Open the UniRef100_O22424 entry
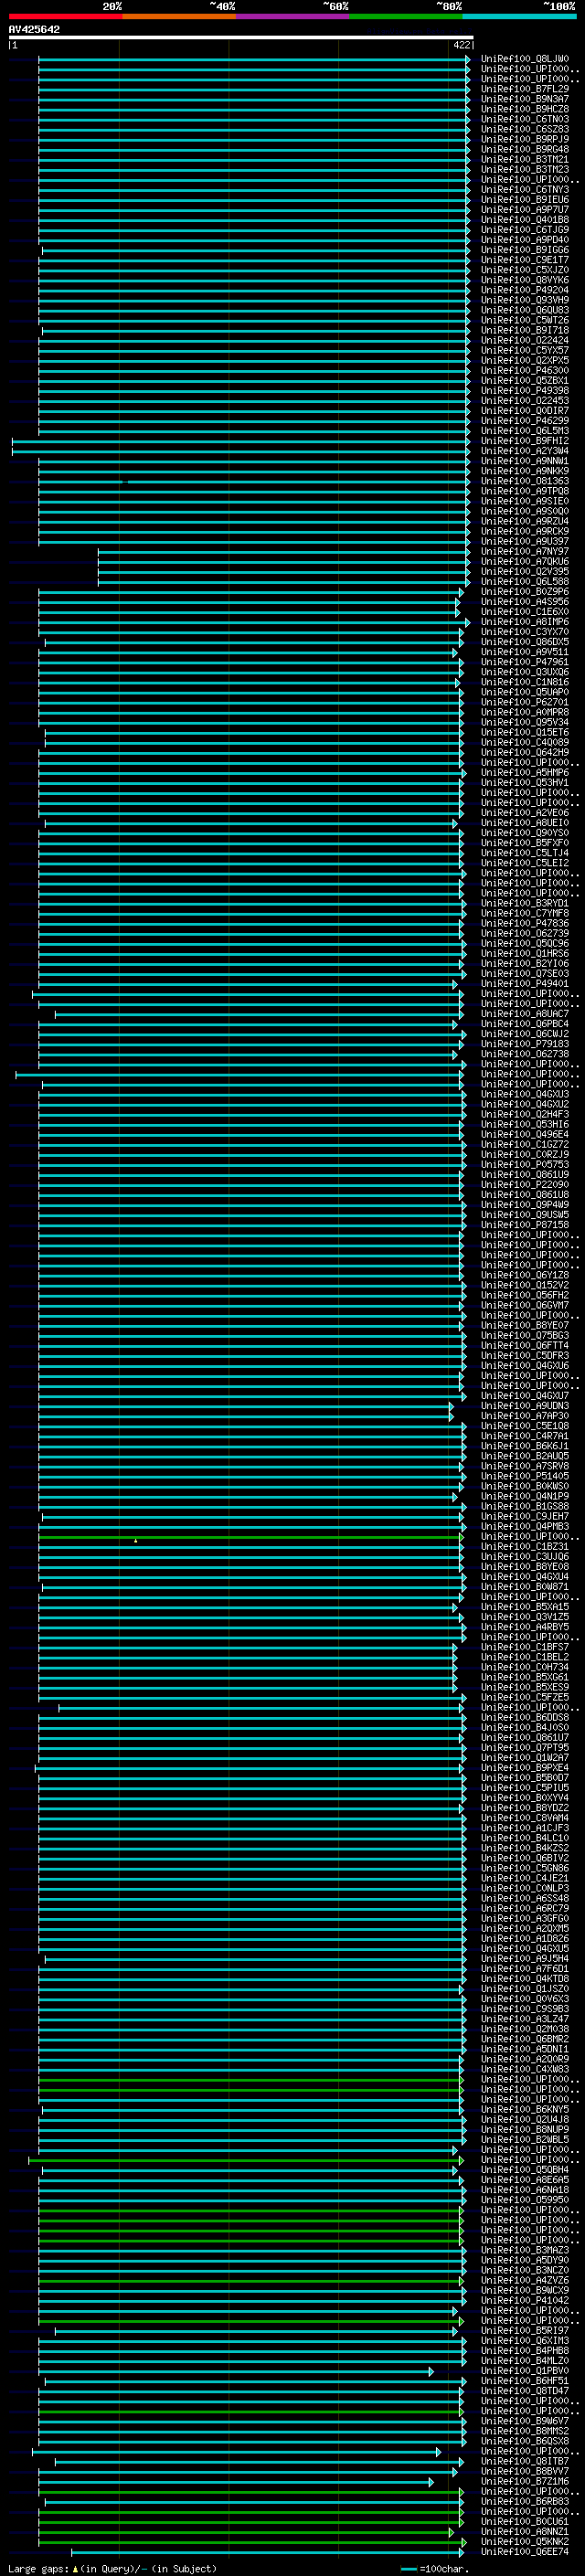This screenshot has height=2576, width=585. 525,340
